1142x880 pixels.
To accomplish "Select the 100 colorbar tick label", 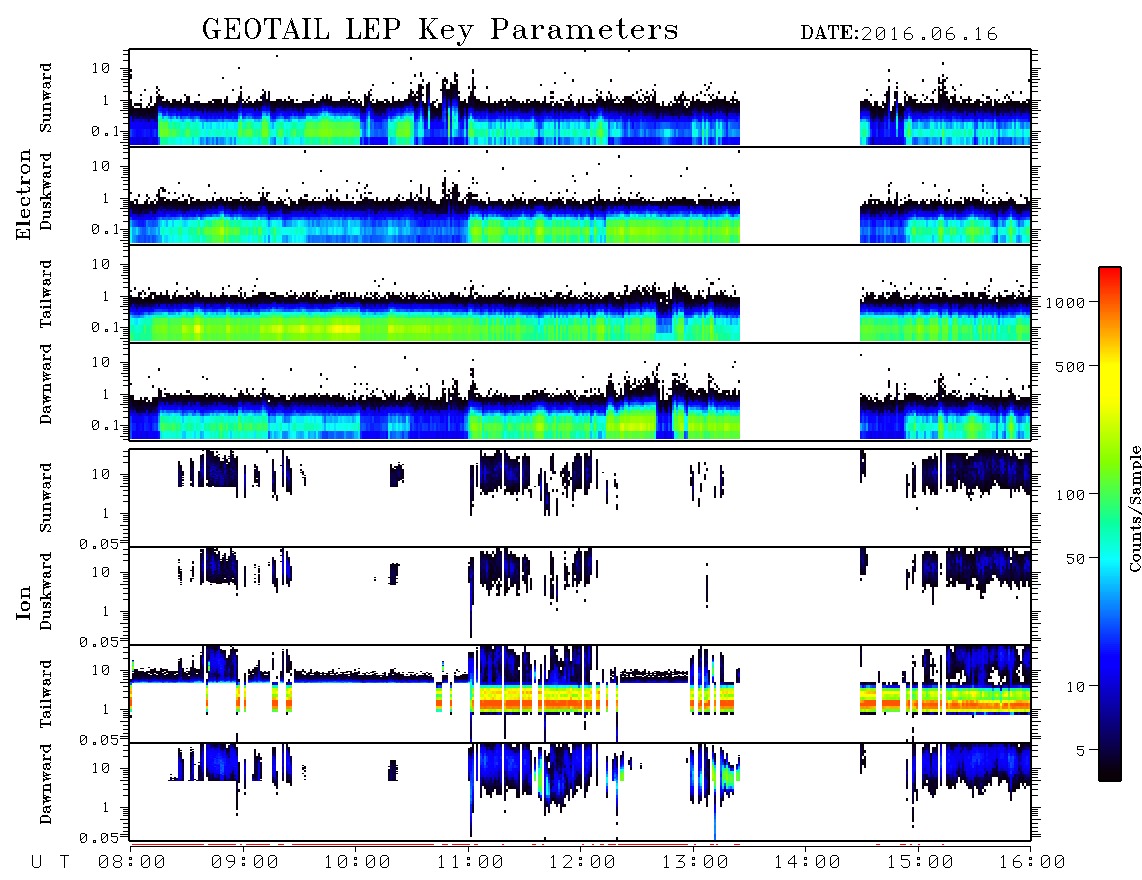I will coord(1070,495).
